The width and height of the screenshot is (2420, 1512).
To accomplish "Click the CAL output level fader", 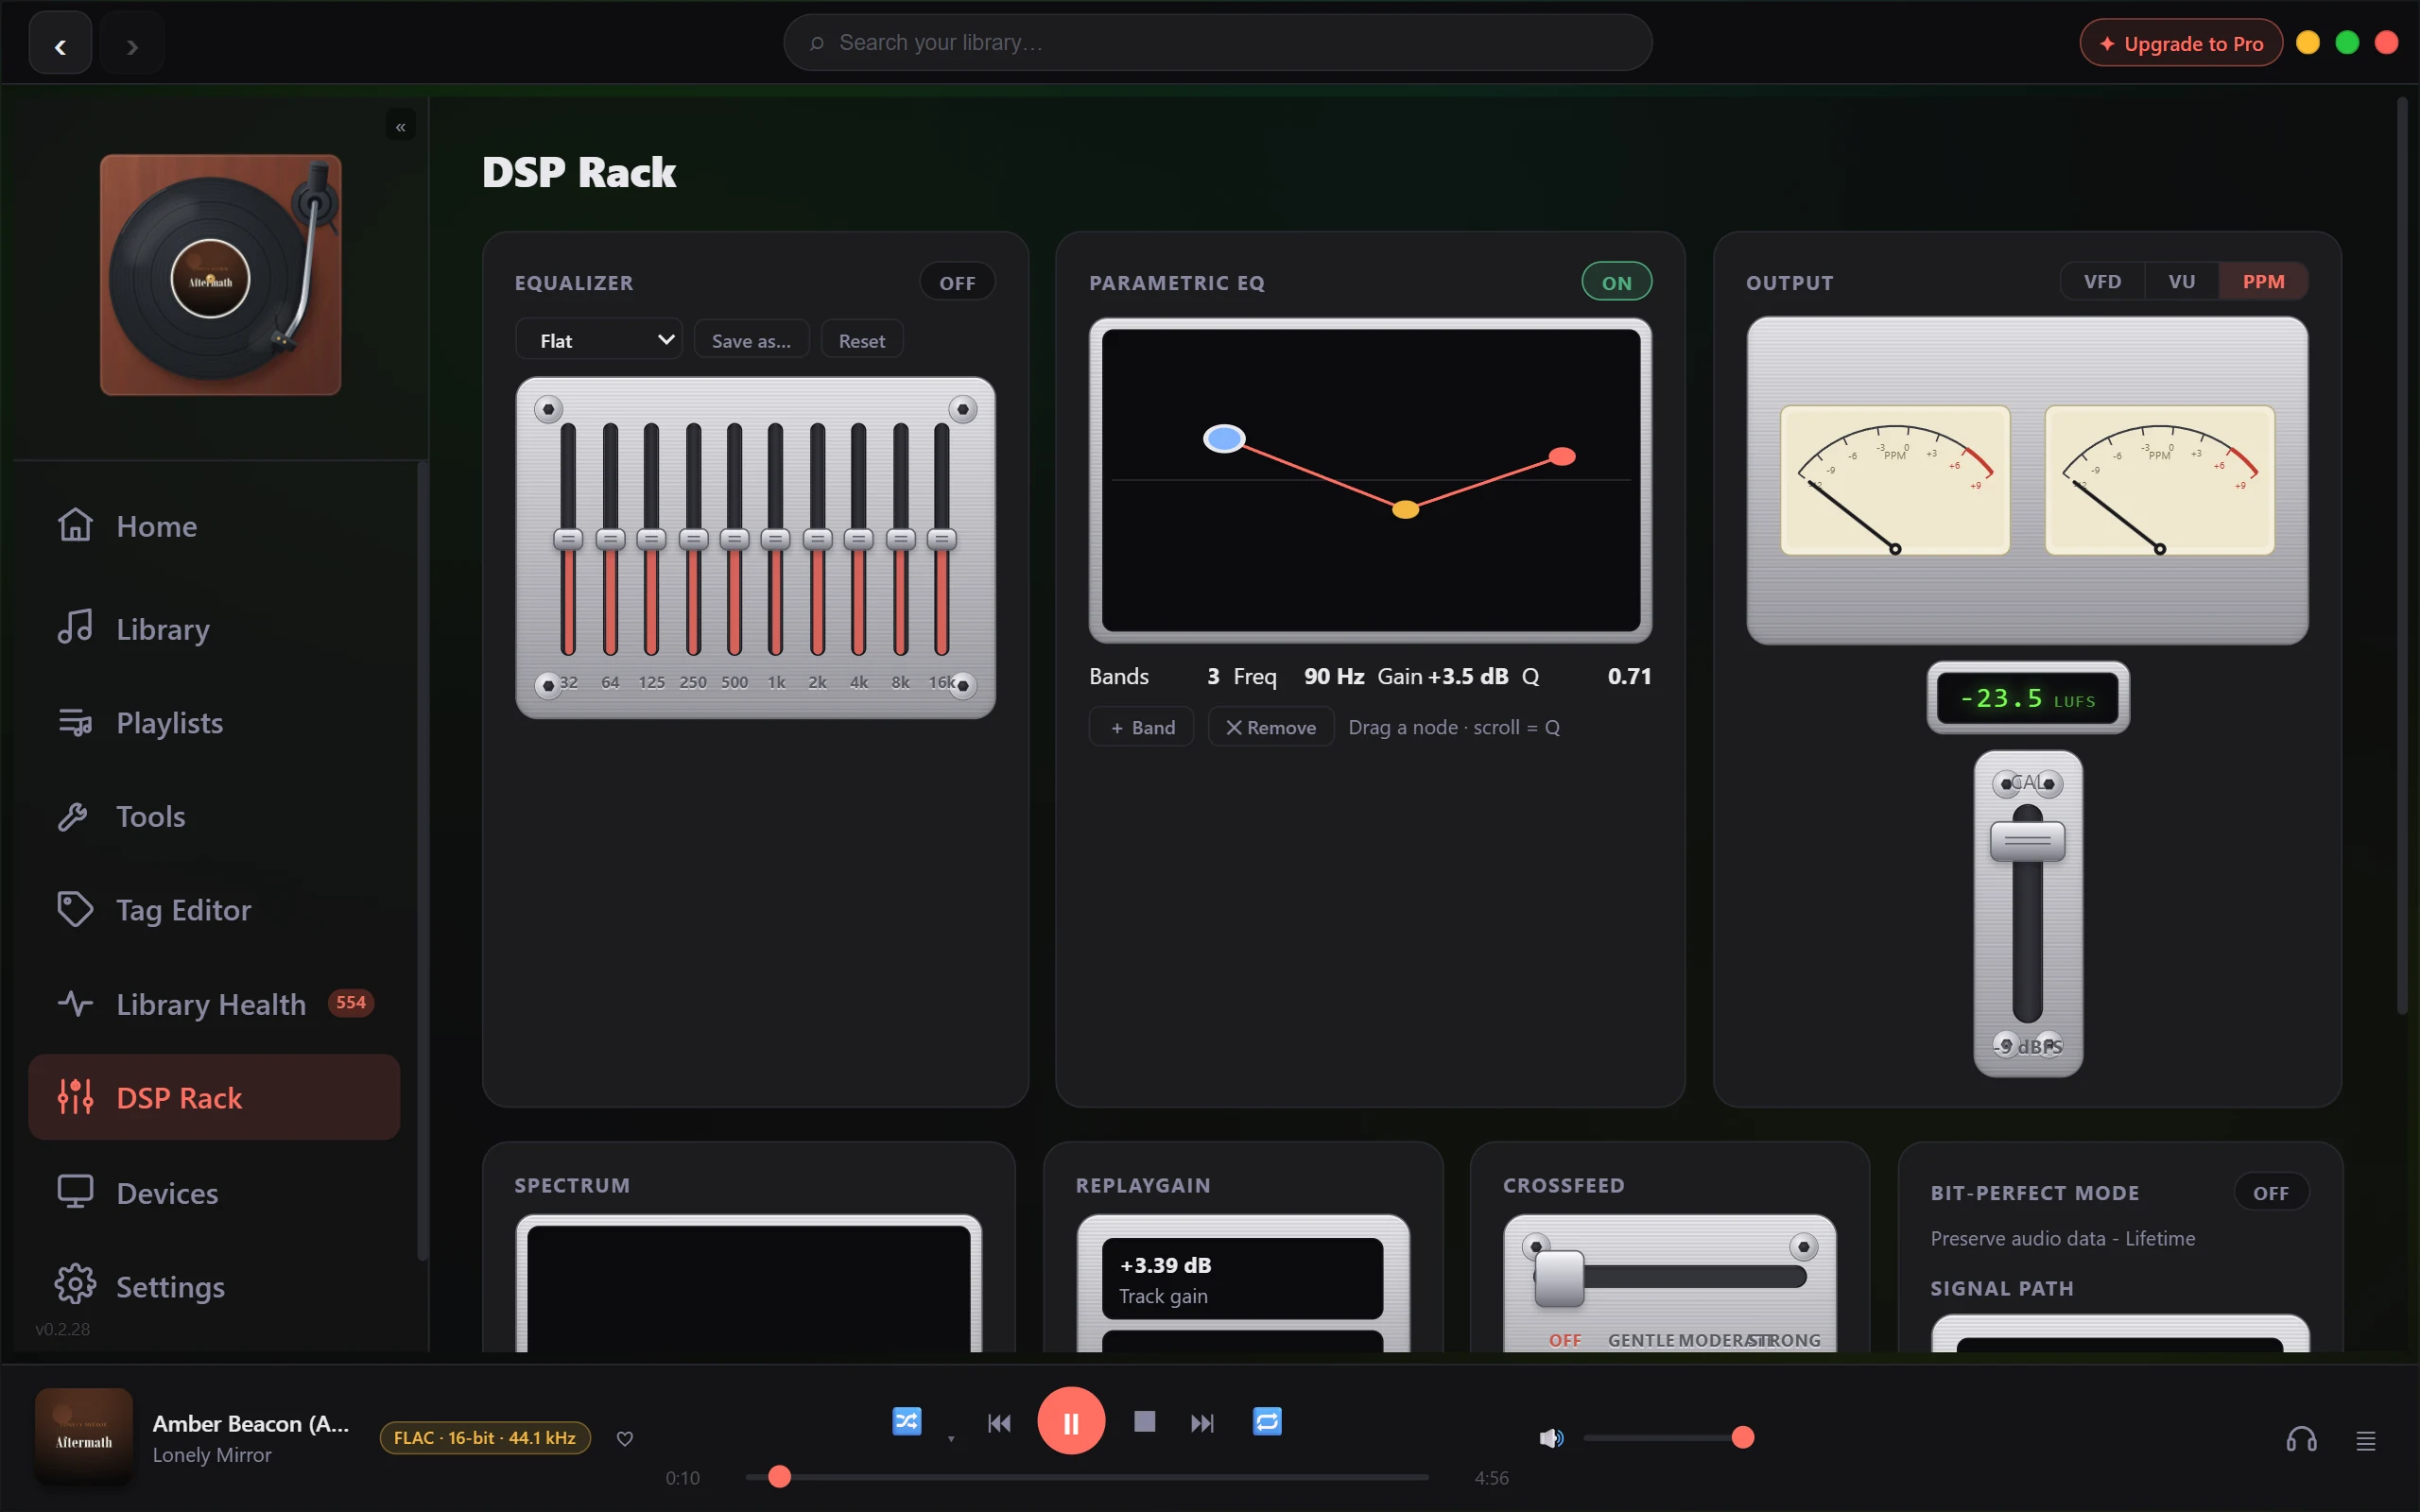I will 2027,841.
